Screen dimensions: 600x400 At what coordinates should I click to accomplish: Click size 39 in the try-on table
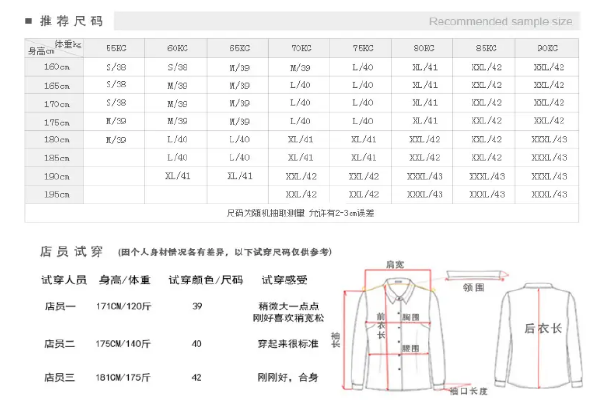click(x=197, y=306)
